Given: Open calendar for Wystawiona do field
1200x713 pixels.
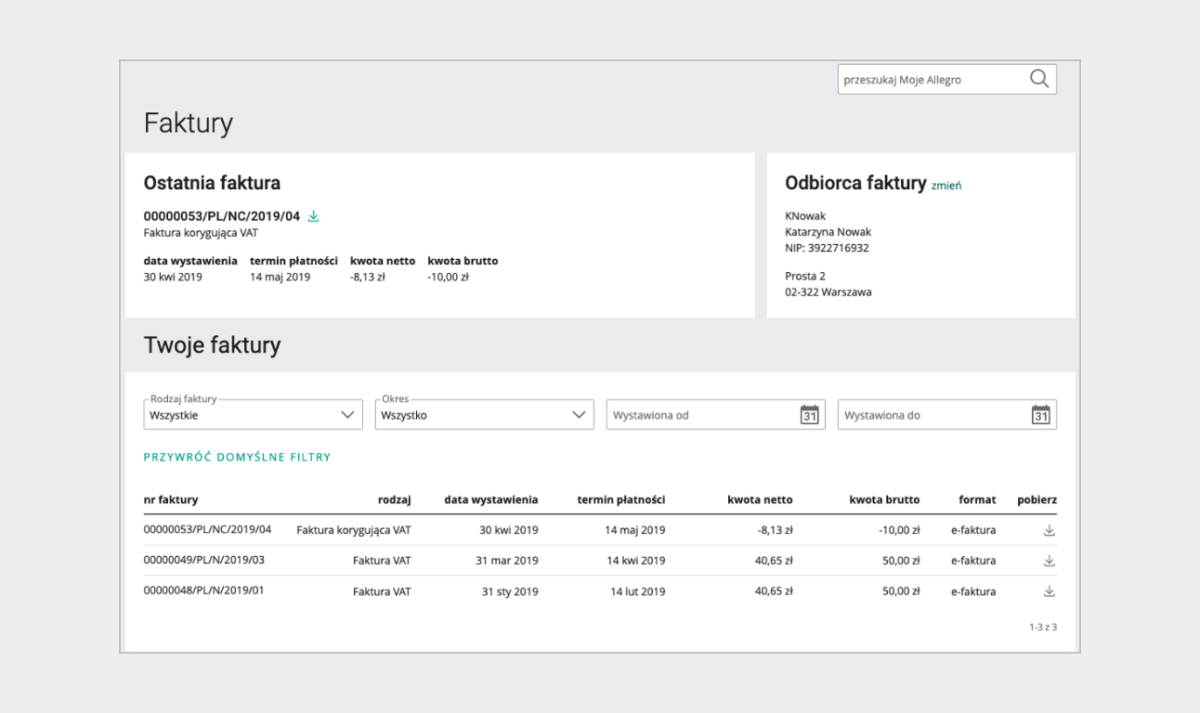Looking at the screenshot, I should 1040,415.
